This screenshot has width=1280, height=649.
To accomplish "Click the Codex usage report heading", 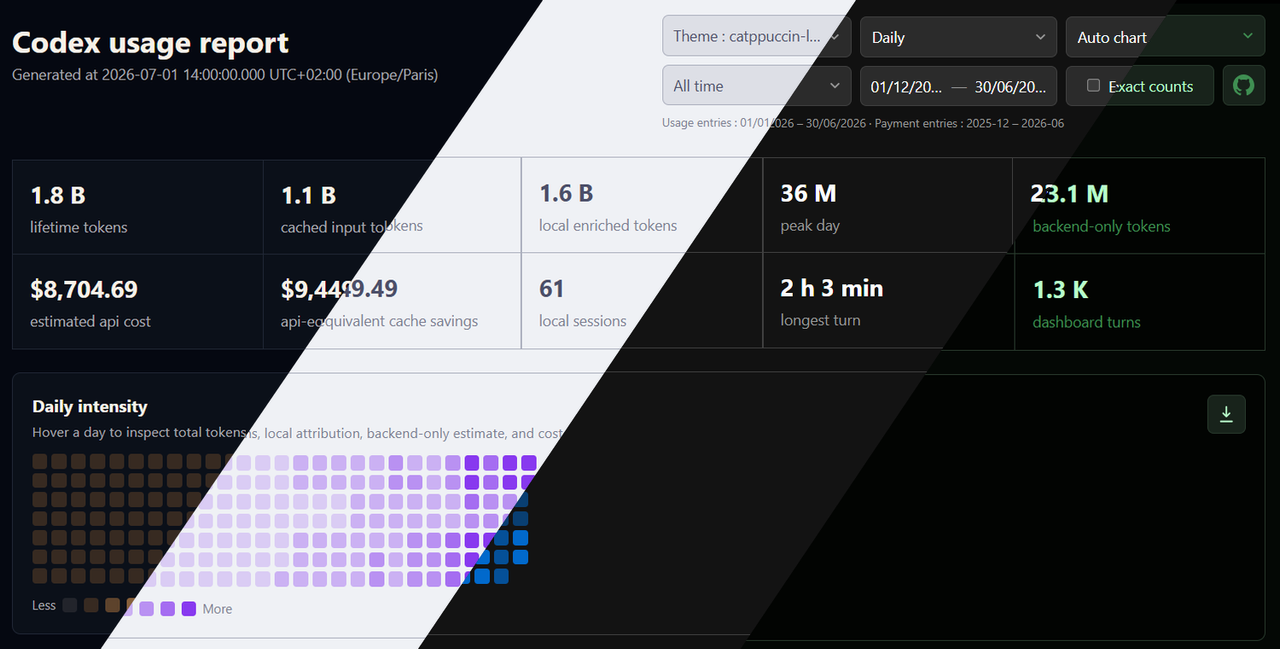I will click(150, 43).
